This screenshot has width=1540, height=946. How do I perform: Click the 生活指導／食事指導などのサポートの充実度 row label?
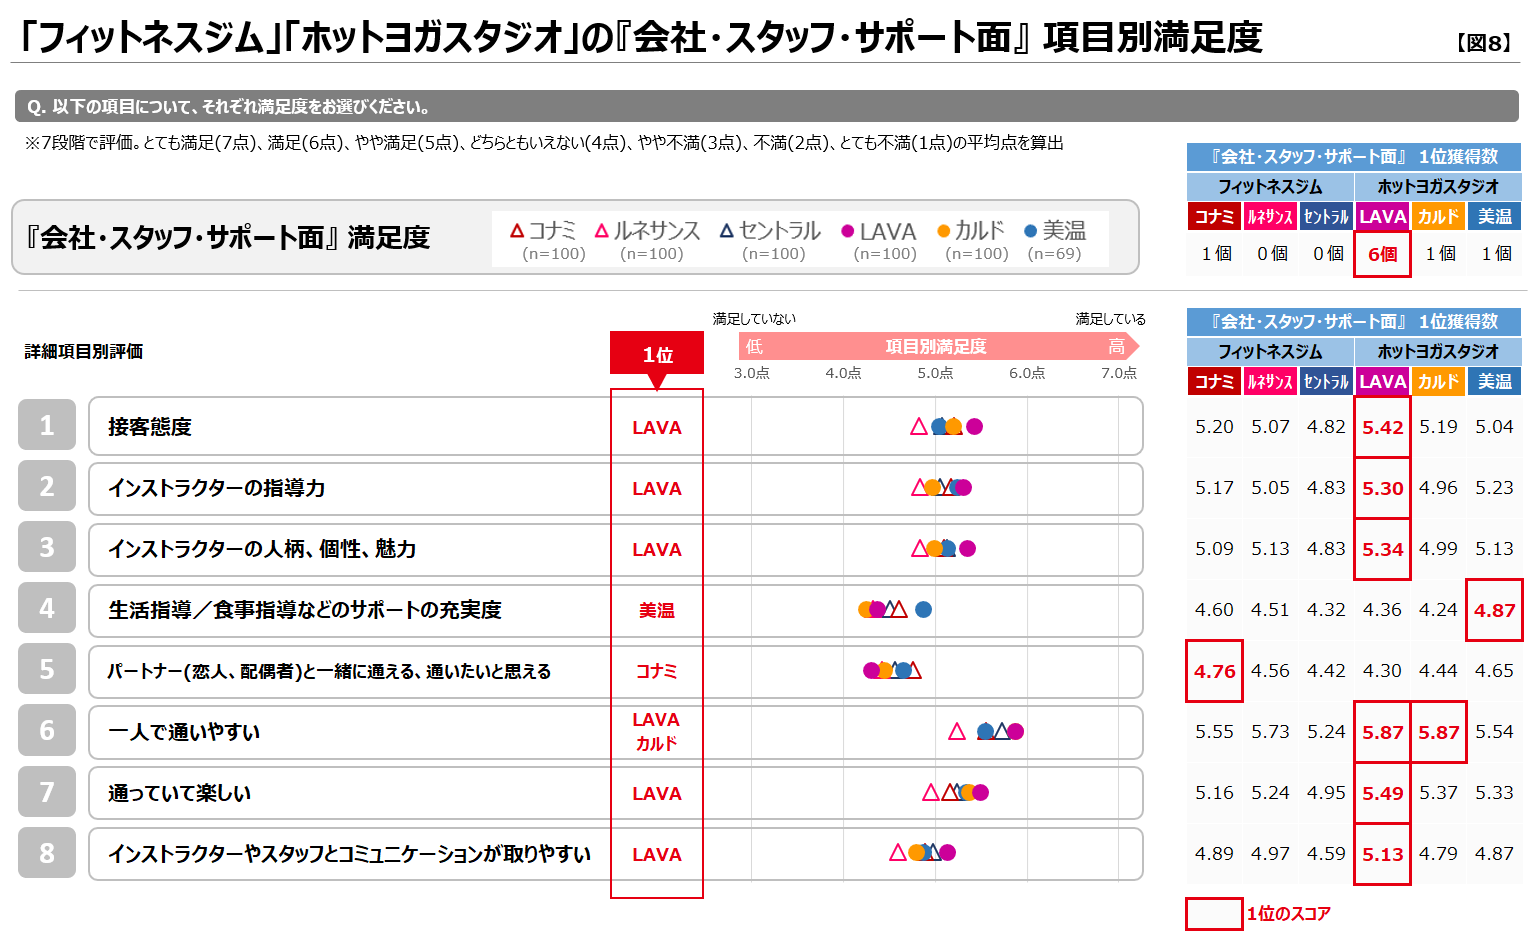(305, 610)
